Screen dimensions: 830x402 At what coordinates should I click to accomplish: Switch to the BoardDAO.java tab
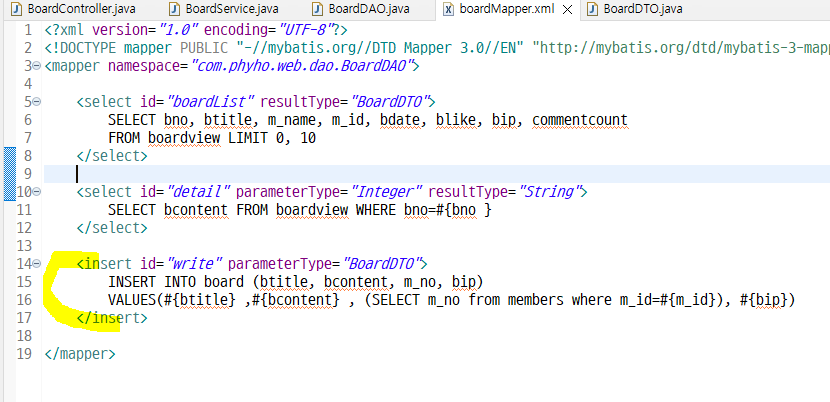tap(362, 9)
